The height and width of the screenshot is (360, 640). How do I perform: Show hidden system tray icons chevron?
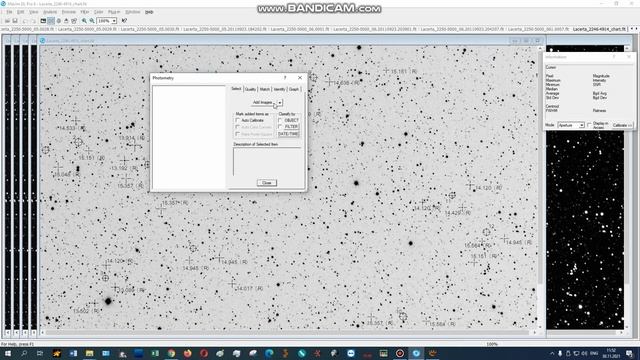(552, 353)
